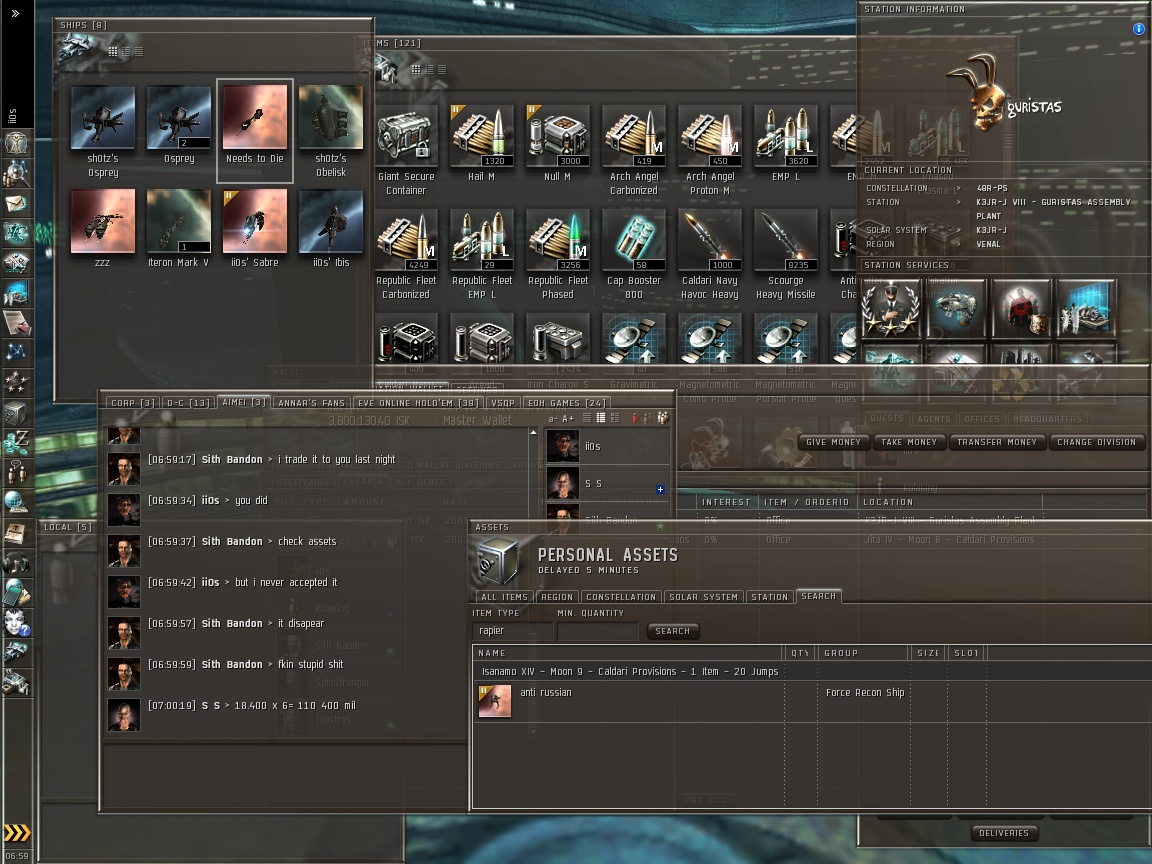This screenshot has height=864, width=1152.
Task: Select the Iteron Mark V ship
Action: pos(179,228)
